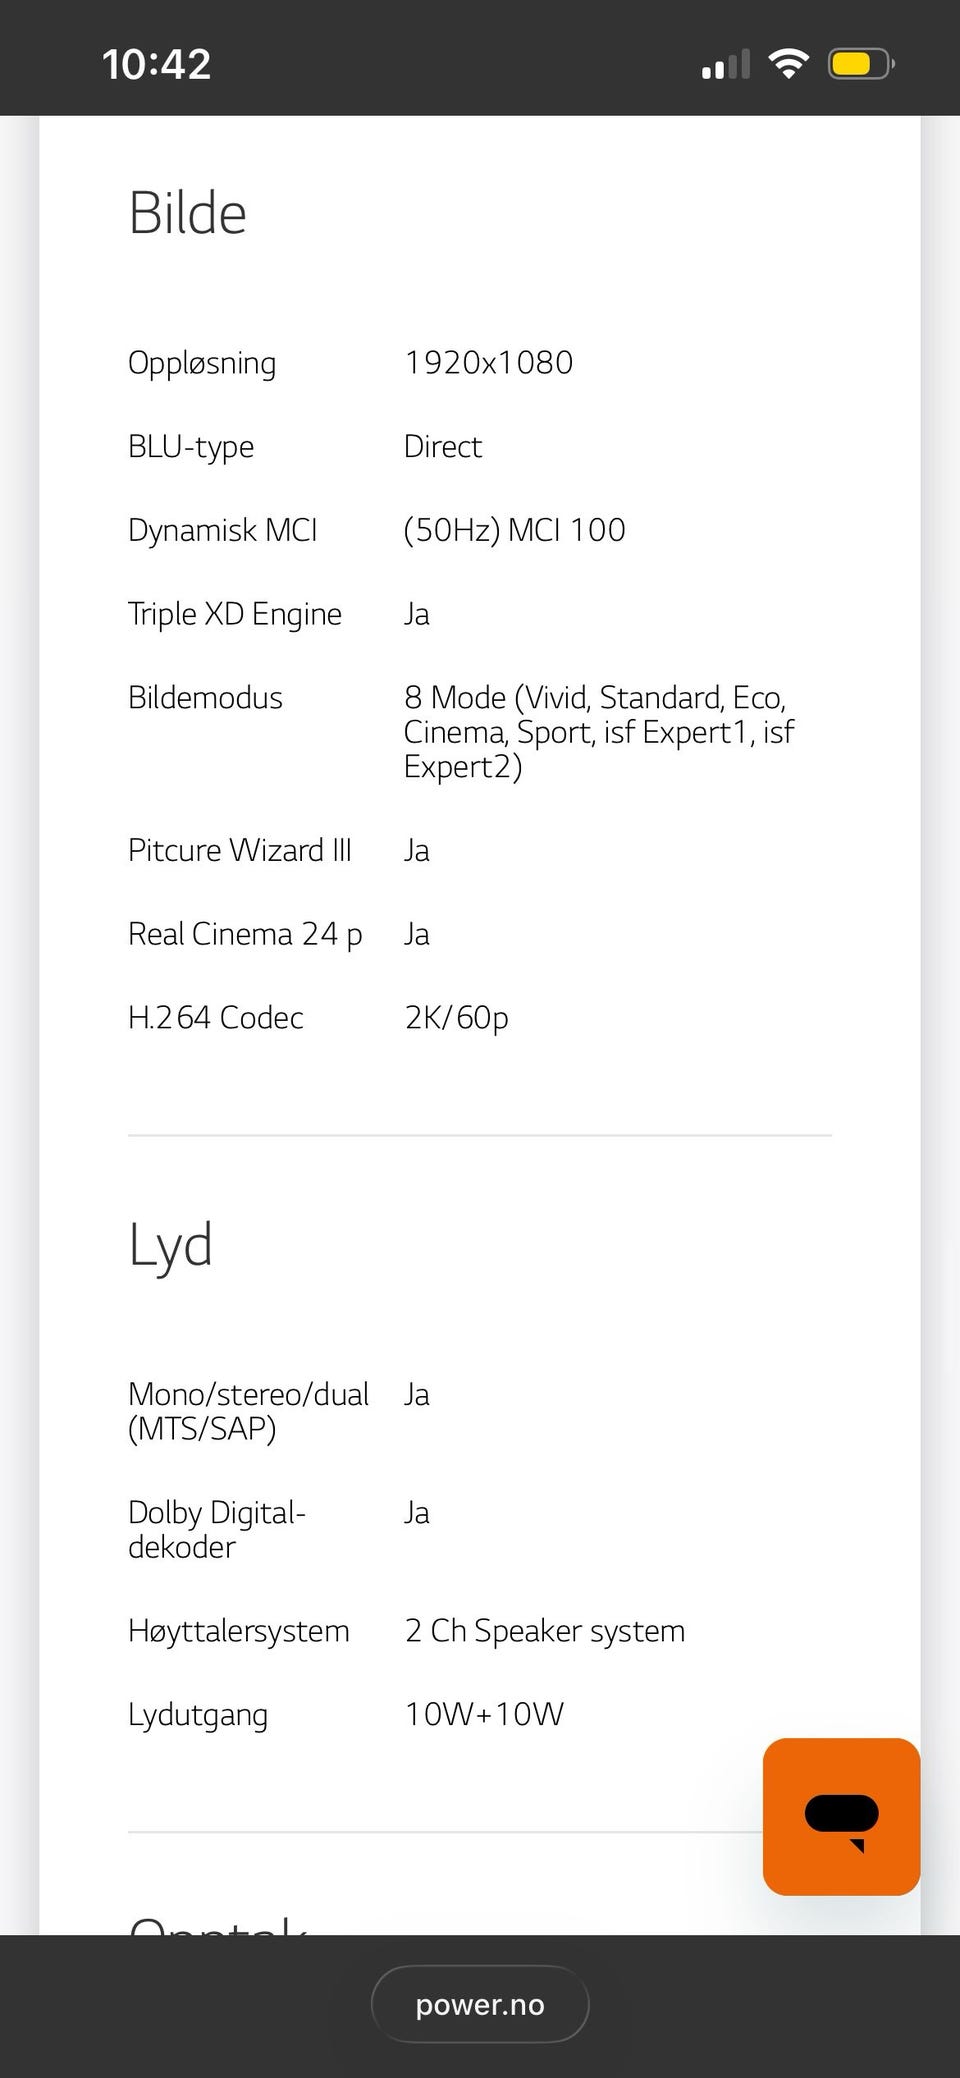This screenshot has height=2078, width=960.
Task: Click the Real Cinema 24 p label
Action: pos(245,935)
